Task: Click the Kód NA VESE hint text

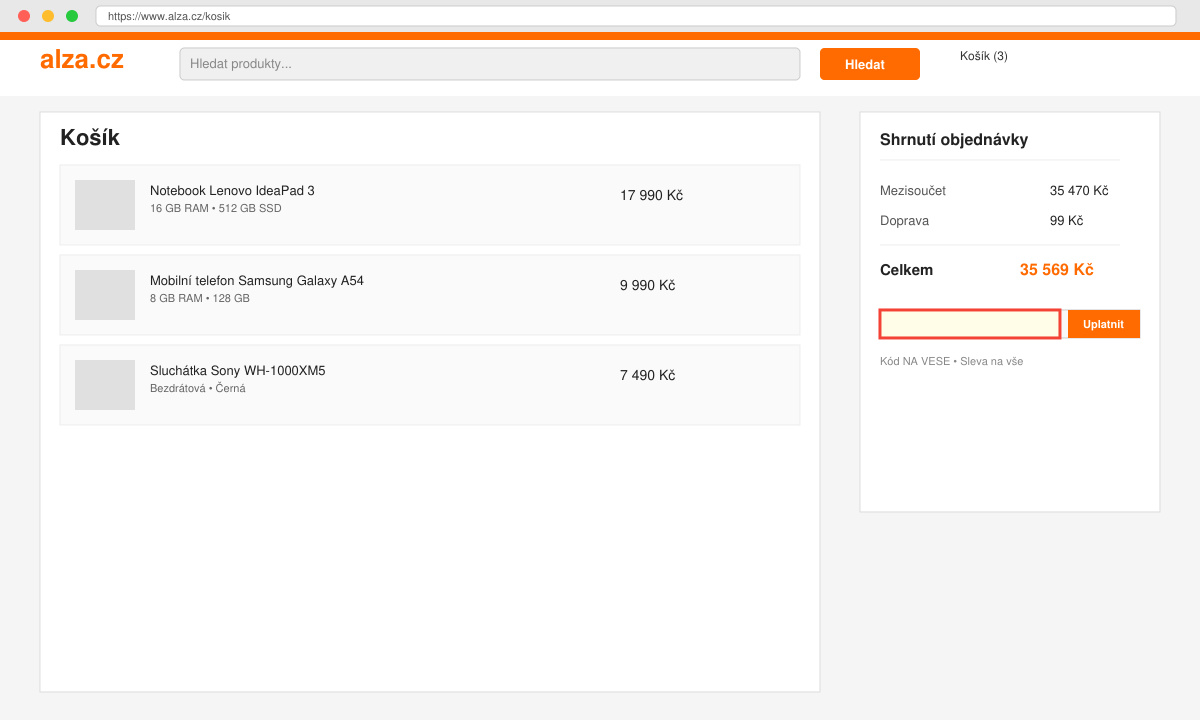Action: point(951,361)
